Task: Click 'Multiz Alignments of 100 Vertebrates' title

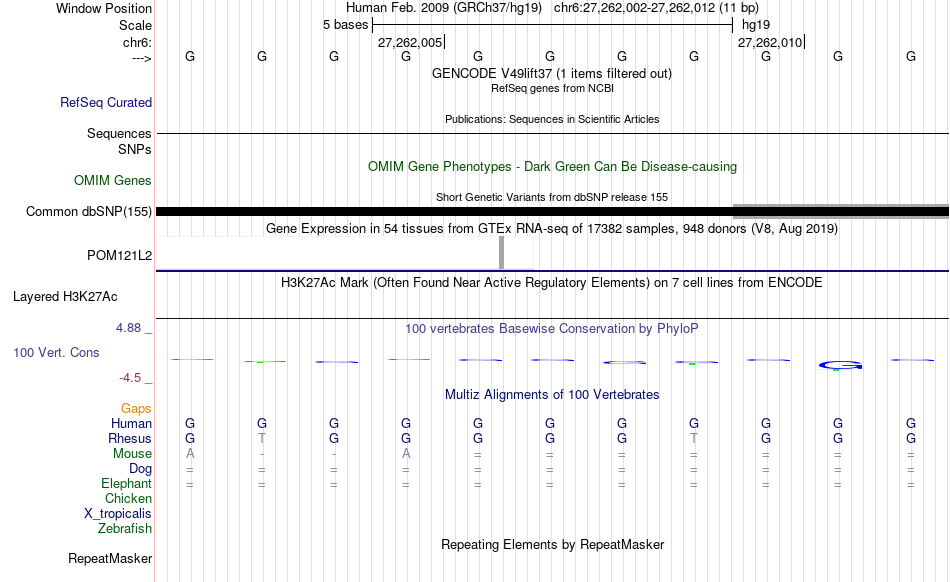Action: [552, 395]
